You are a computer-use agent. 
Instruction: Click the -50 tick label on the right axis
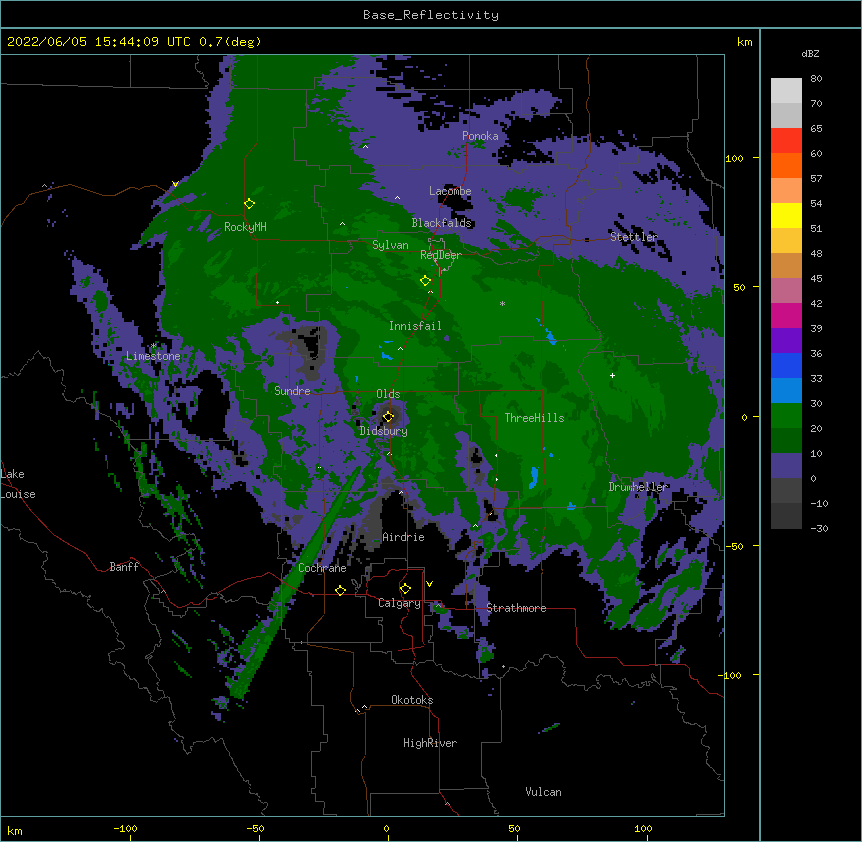click(x=734, y=546)
